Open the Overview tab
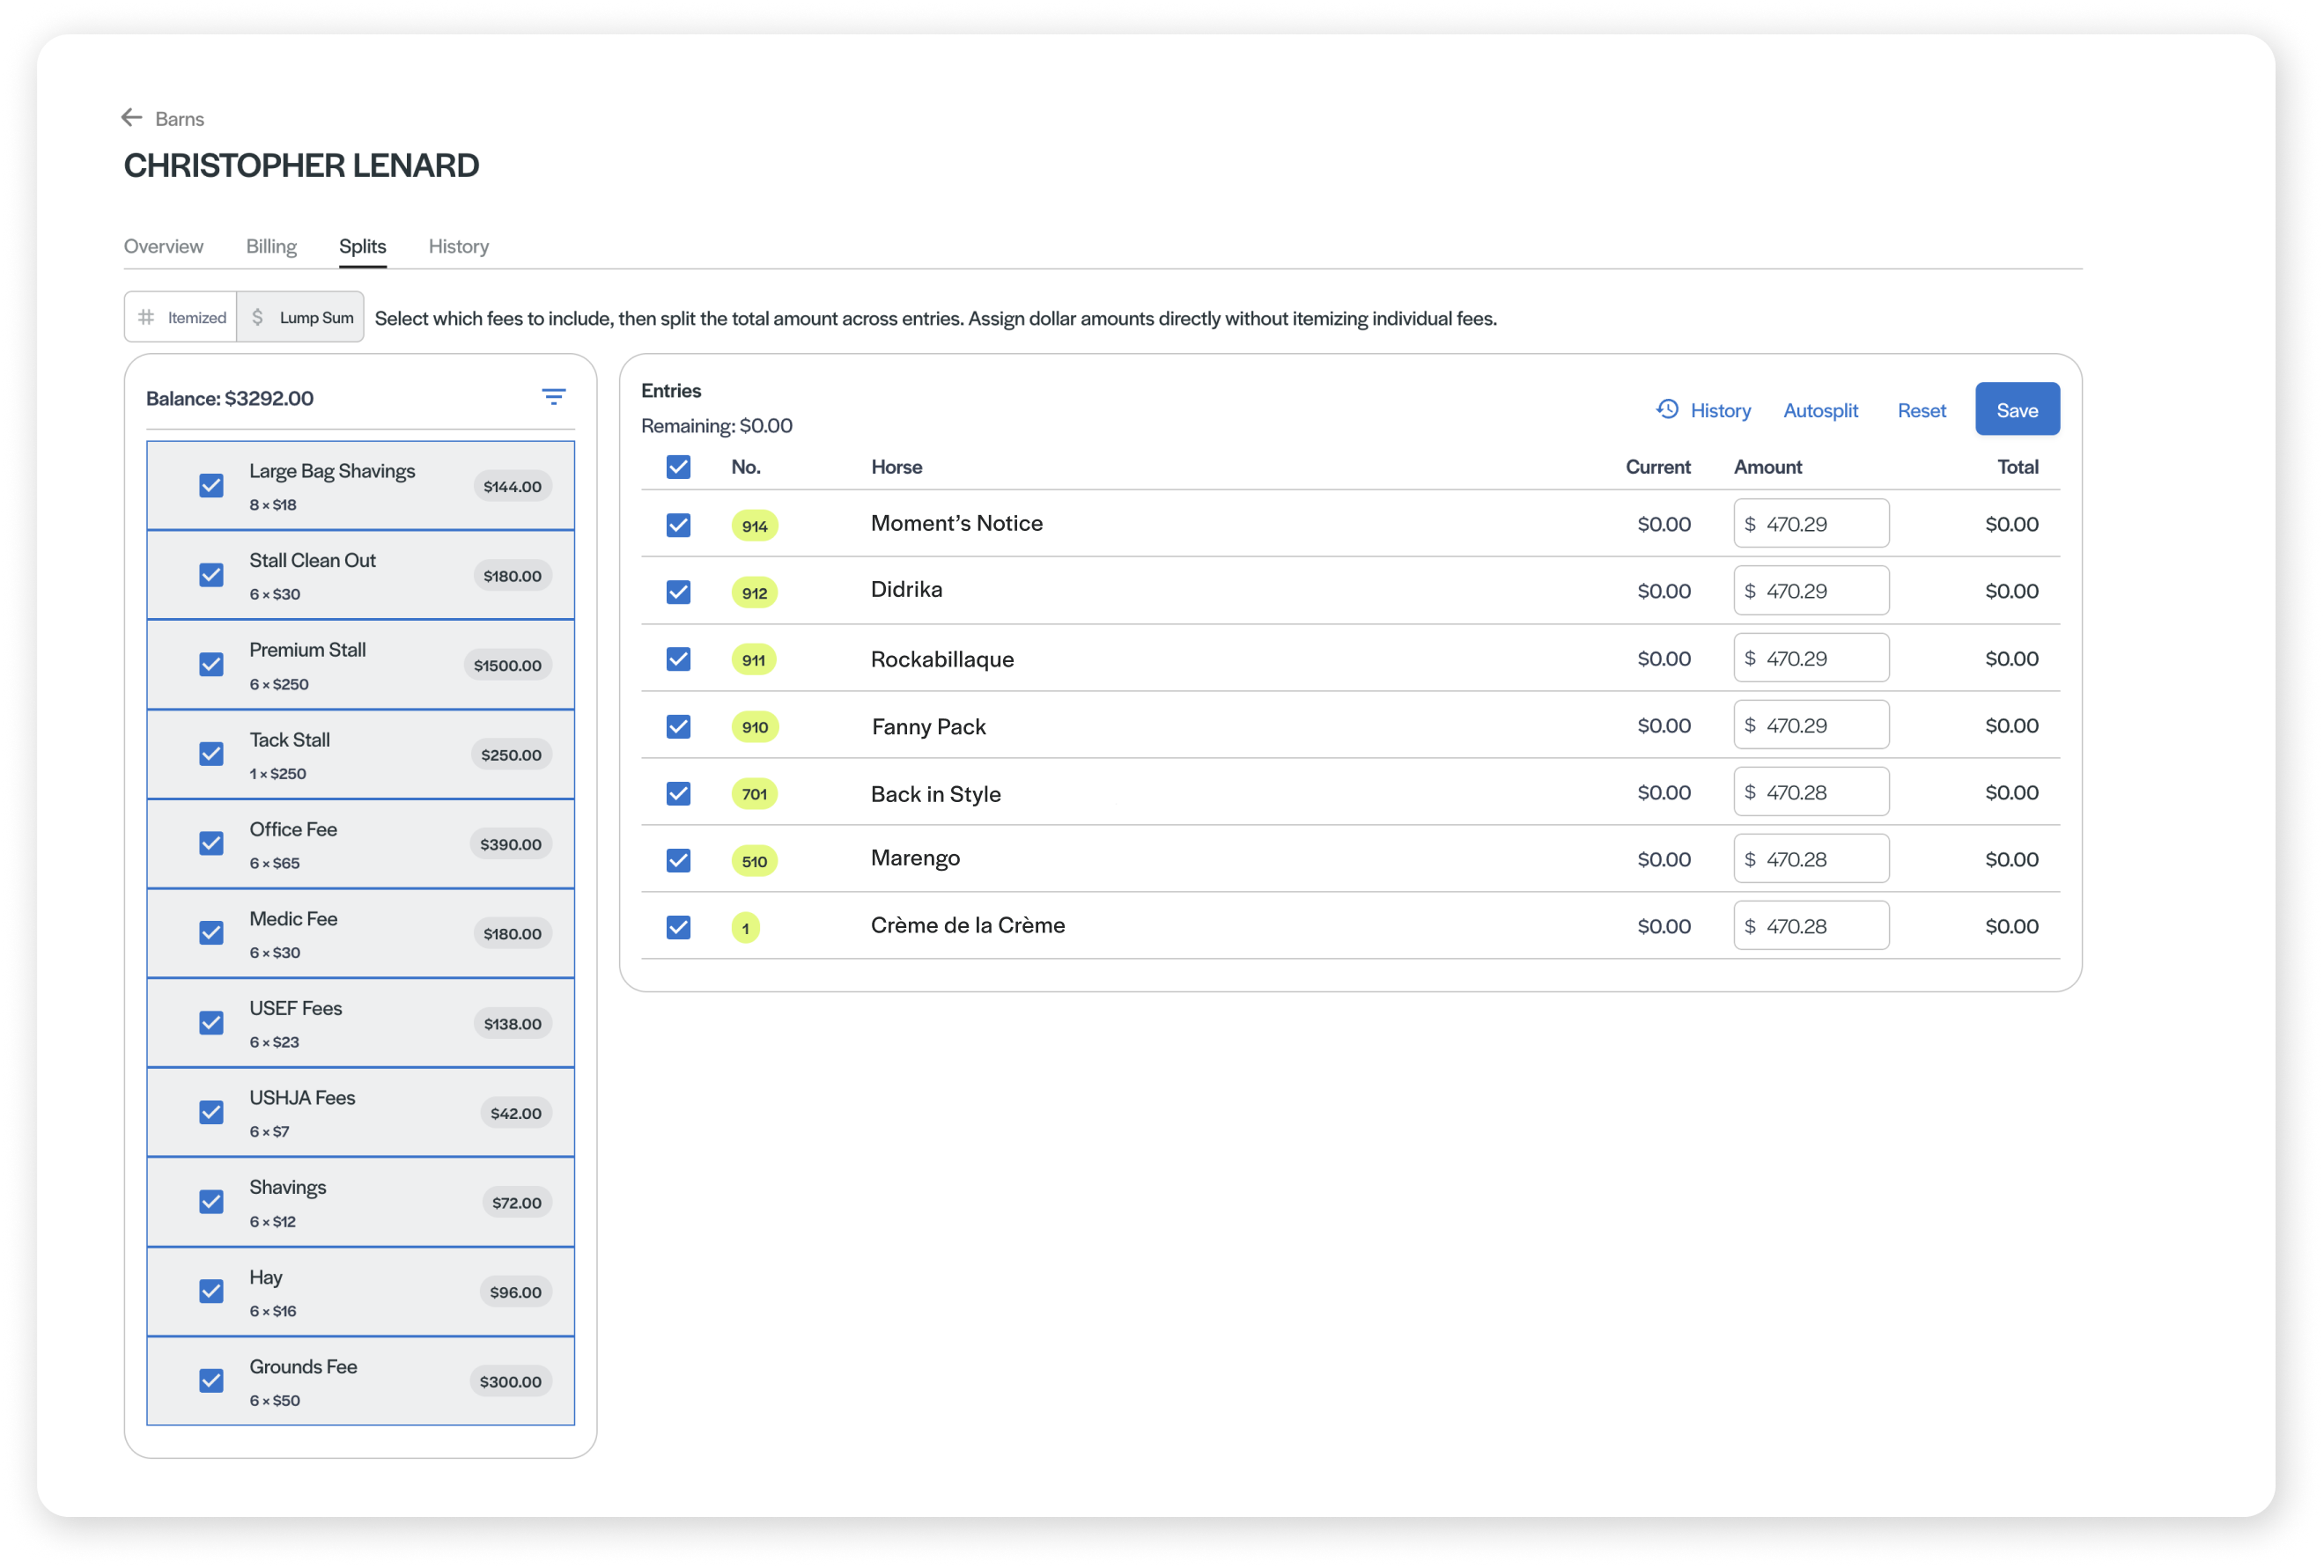 (163, 246)
